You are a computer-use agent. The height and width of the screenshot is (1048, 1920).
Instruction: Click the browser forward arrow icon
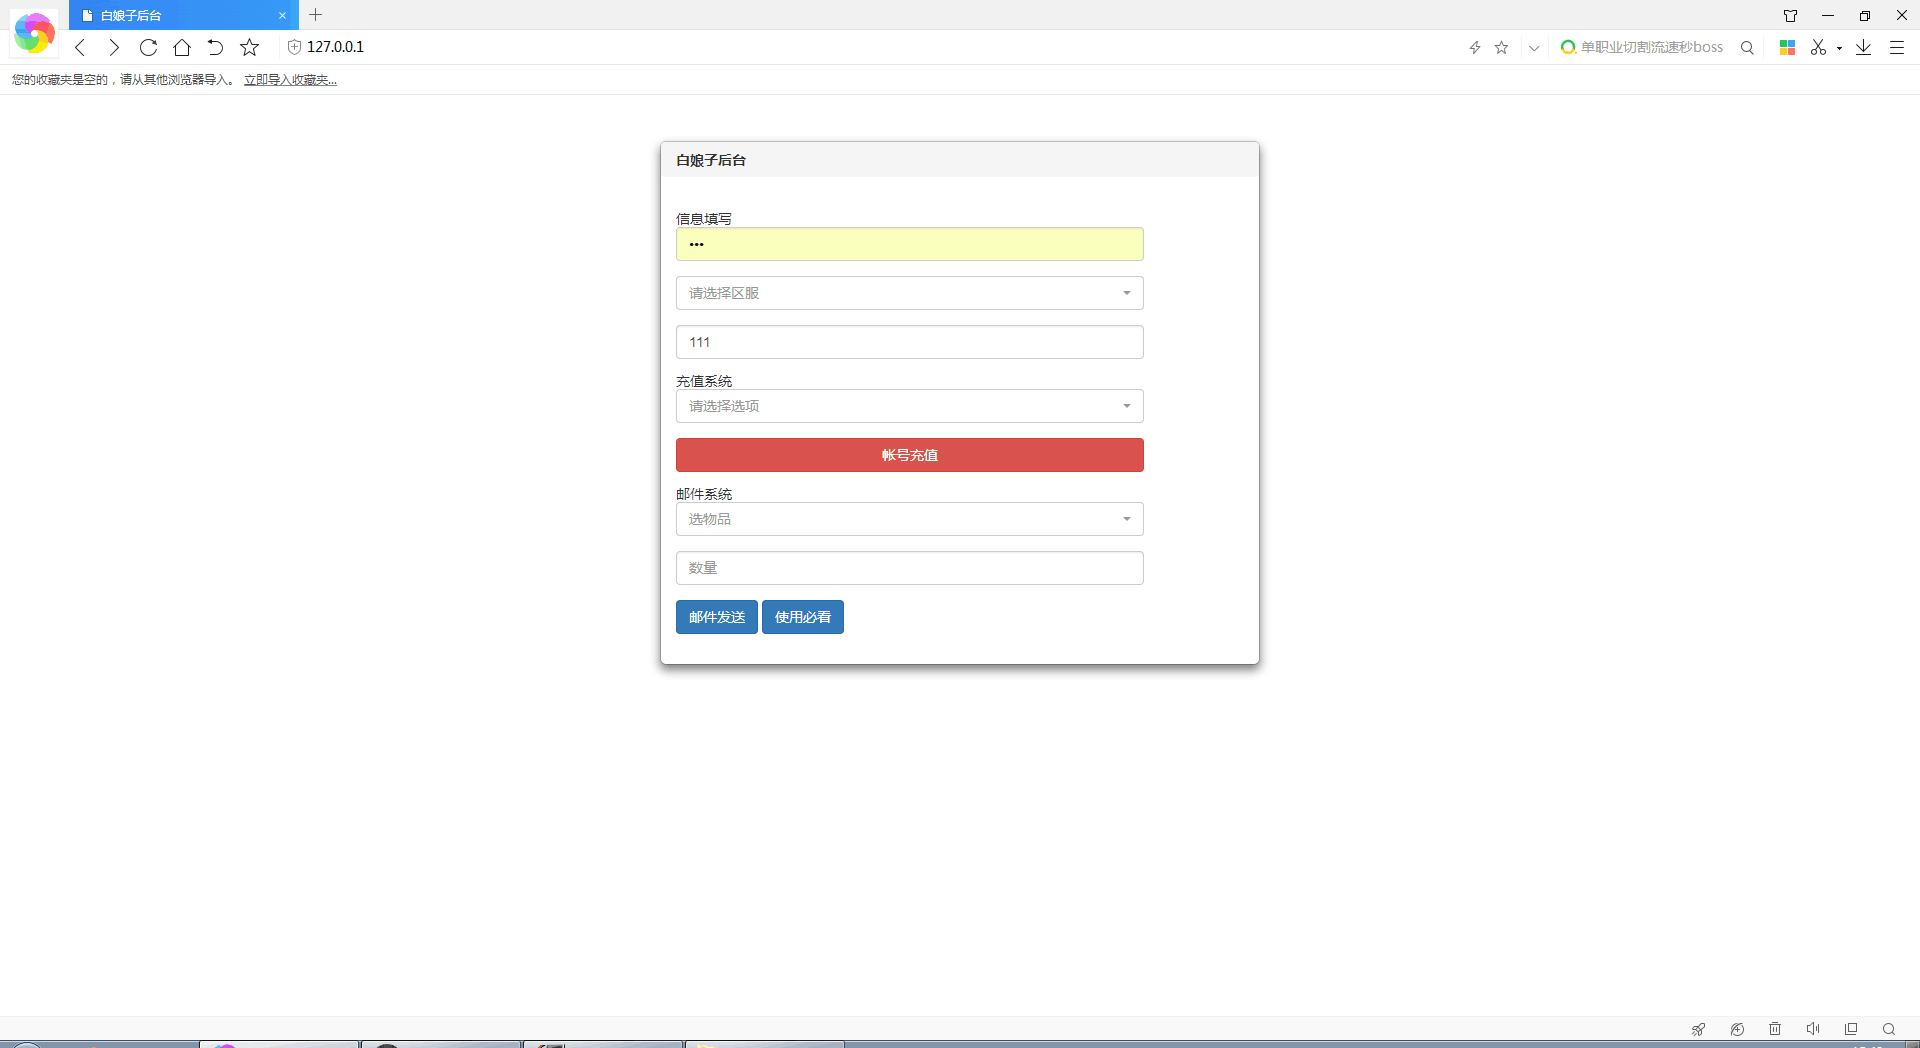tap(114, 47)
